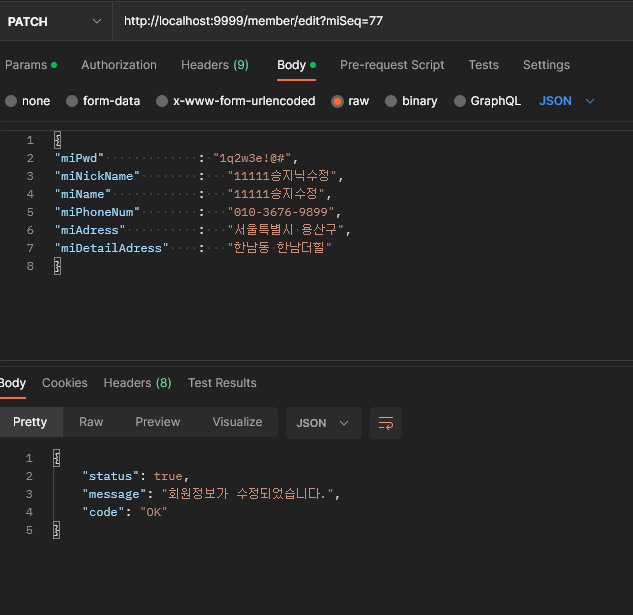633x615 pixels.
Task: Click the "code": "OK" response line
Action: pyautogui.click(x=125, y=512)
